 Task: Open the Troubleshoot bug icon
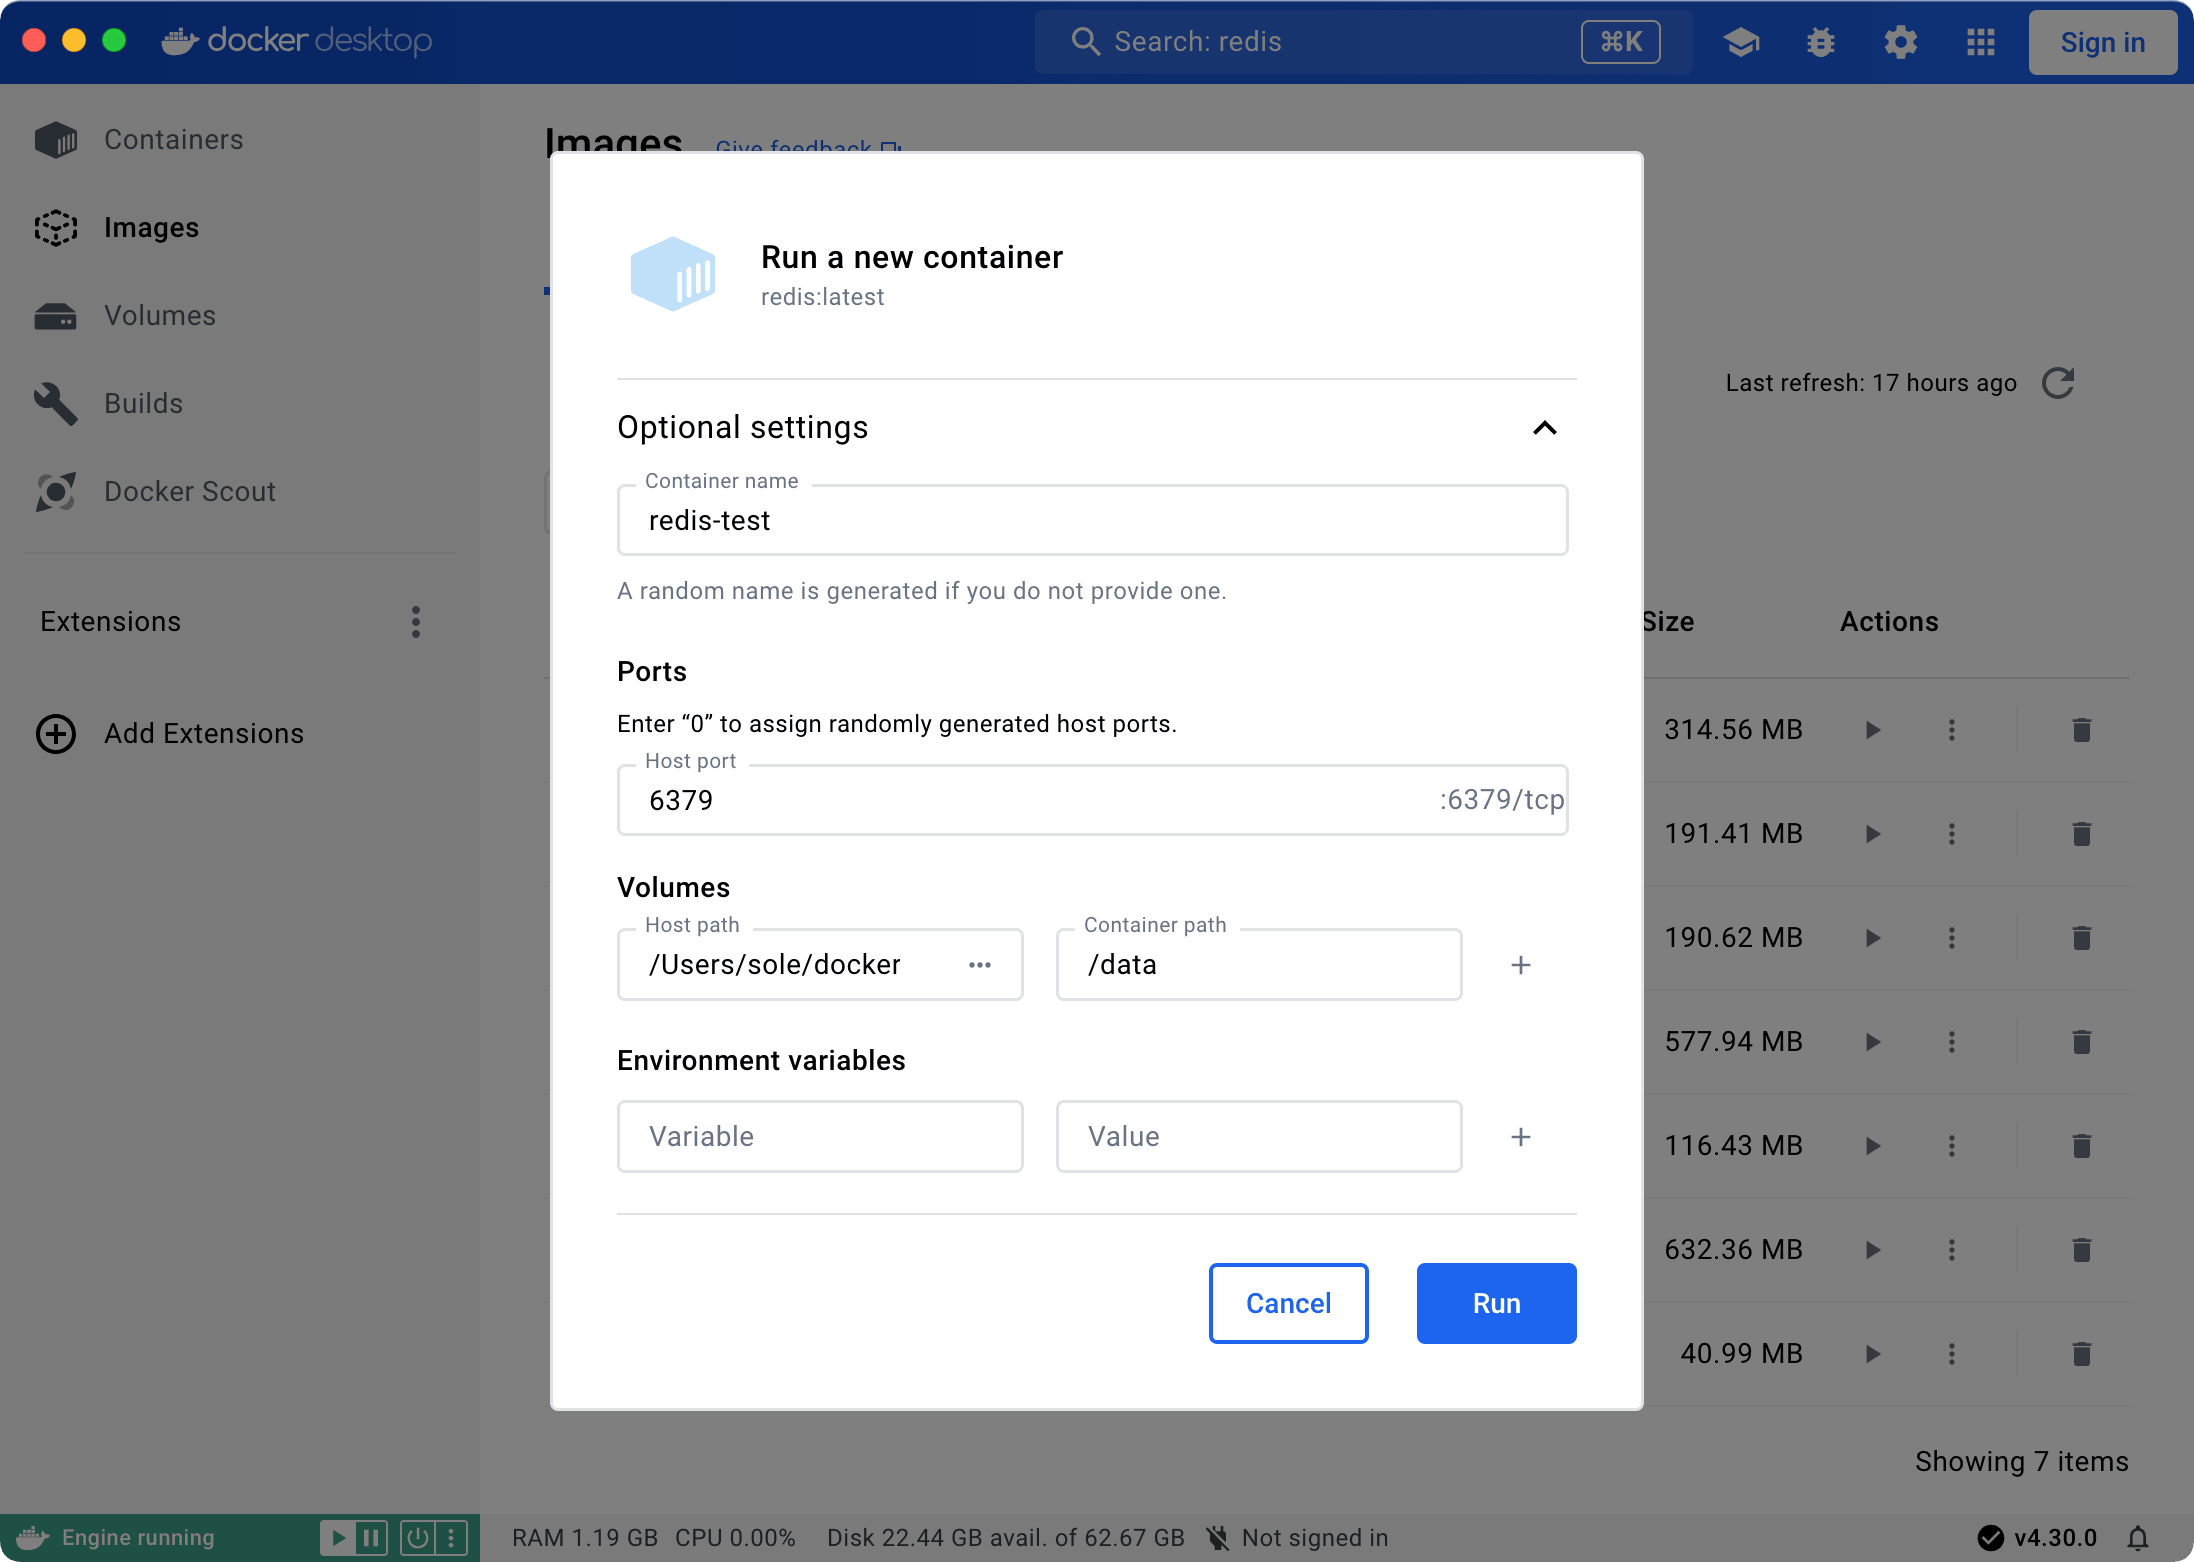point(1821,42)
